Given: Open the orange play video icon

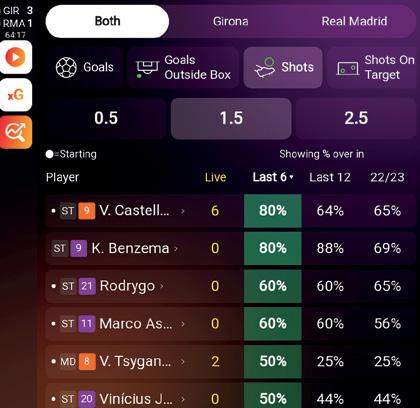Looking at the screenshot, I should pos(15,57).
